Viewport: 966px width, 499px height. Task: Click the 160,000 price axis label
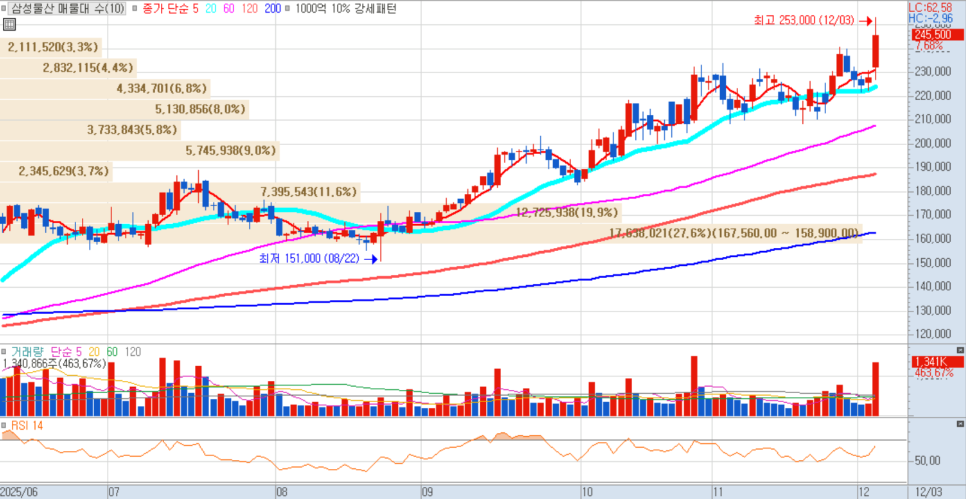932,238
